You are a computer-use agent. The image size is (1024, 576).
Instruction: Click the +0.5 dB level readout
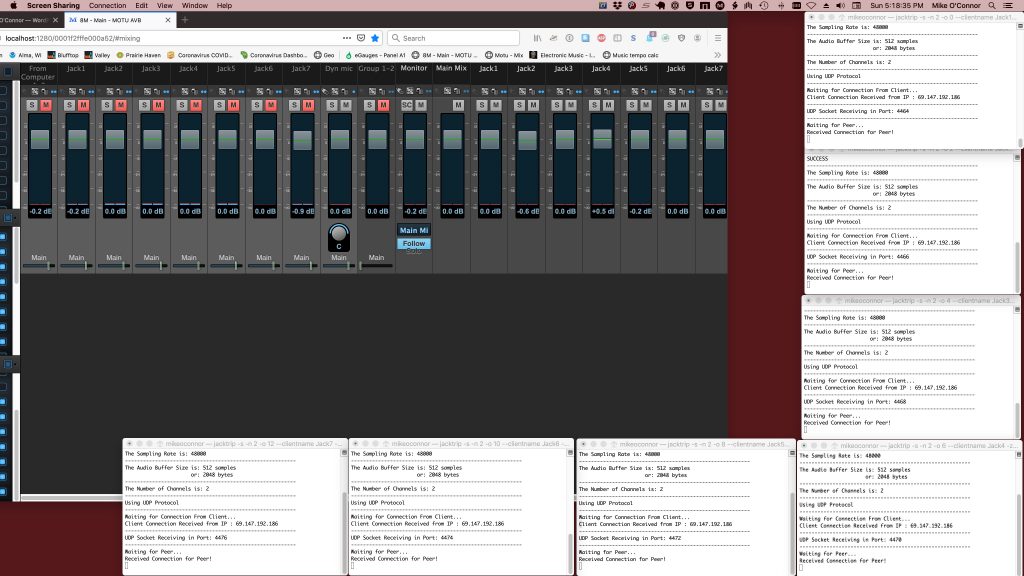pos(602,212)
